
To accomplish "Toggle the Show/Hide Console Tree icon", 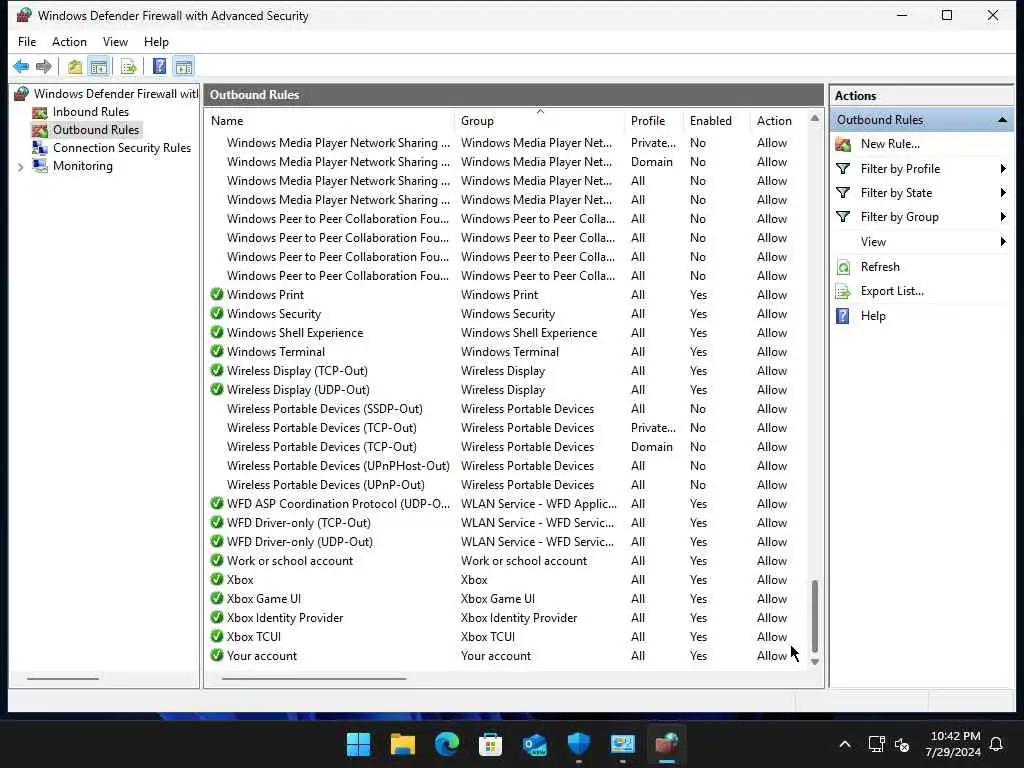I will pos(99,66).
